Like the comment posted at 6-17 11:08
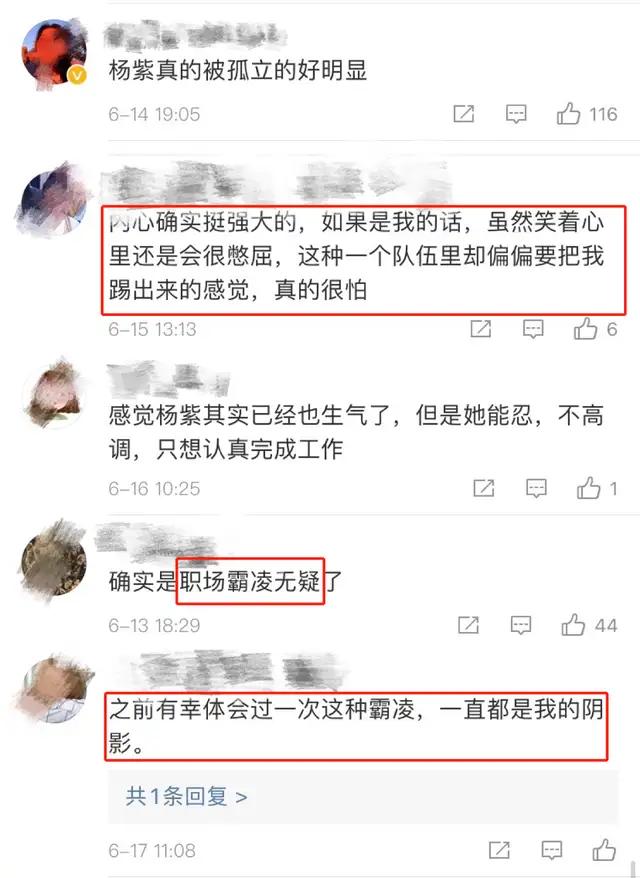The width and height of the screenshot is (640, 878). [604, 850]
